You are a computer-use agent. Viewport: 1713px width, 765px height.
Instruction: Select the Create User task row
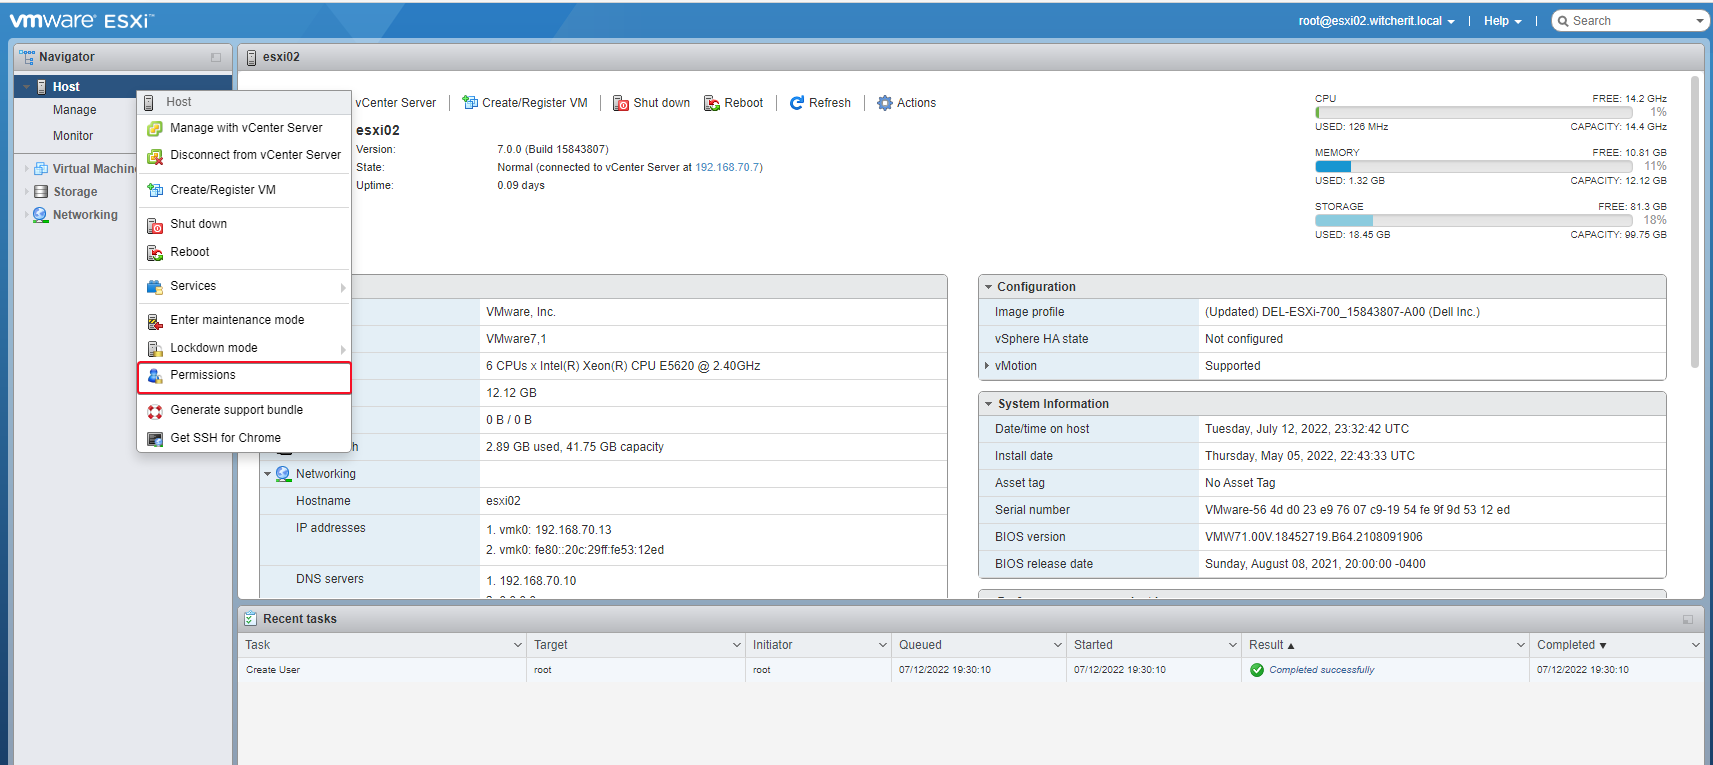[x=970, y=670]
